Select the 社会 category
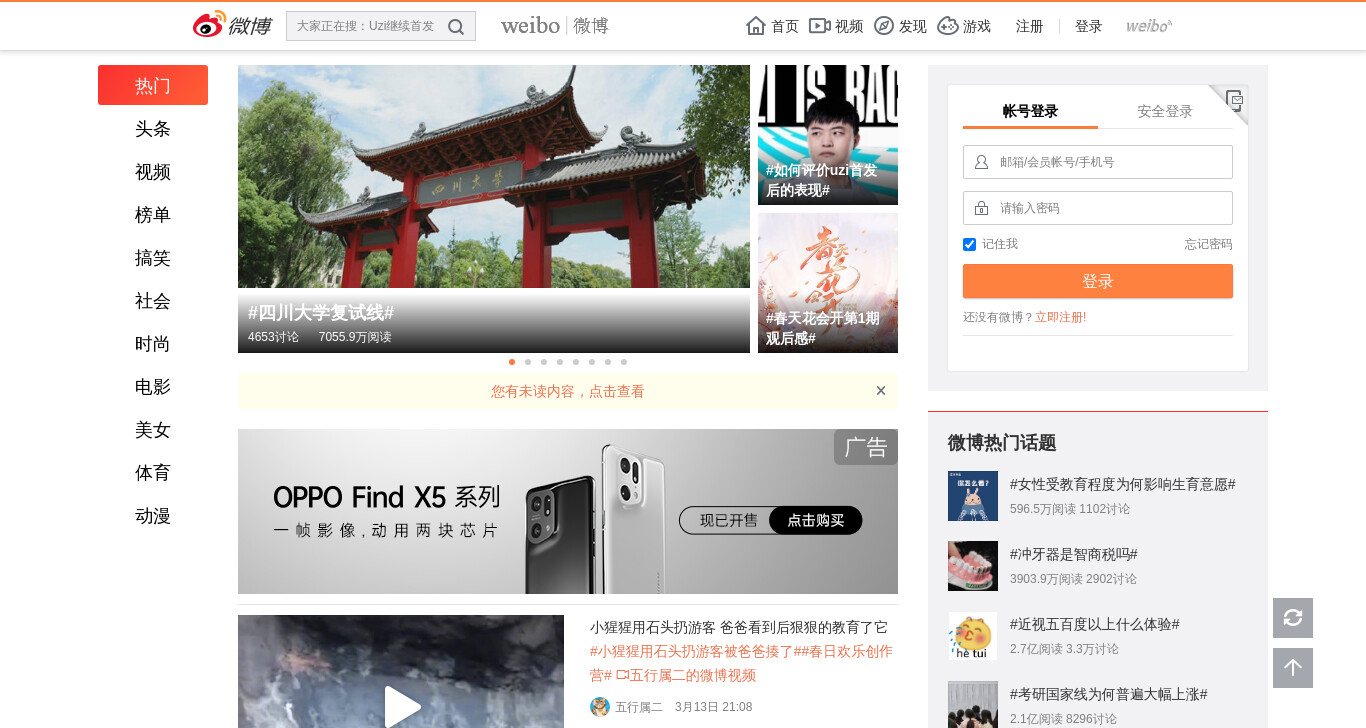Image resolution: width=1366 pixels, height=728 pixels. tap(153, 300)
